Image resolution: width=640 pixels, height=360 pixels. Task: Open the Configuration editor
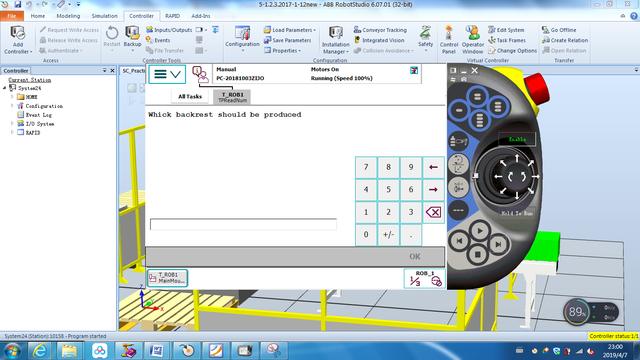tap(242, 37)
